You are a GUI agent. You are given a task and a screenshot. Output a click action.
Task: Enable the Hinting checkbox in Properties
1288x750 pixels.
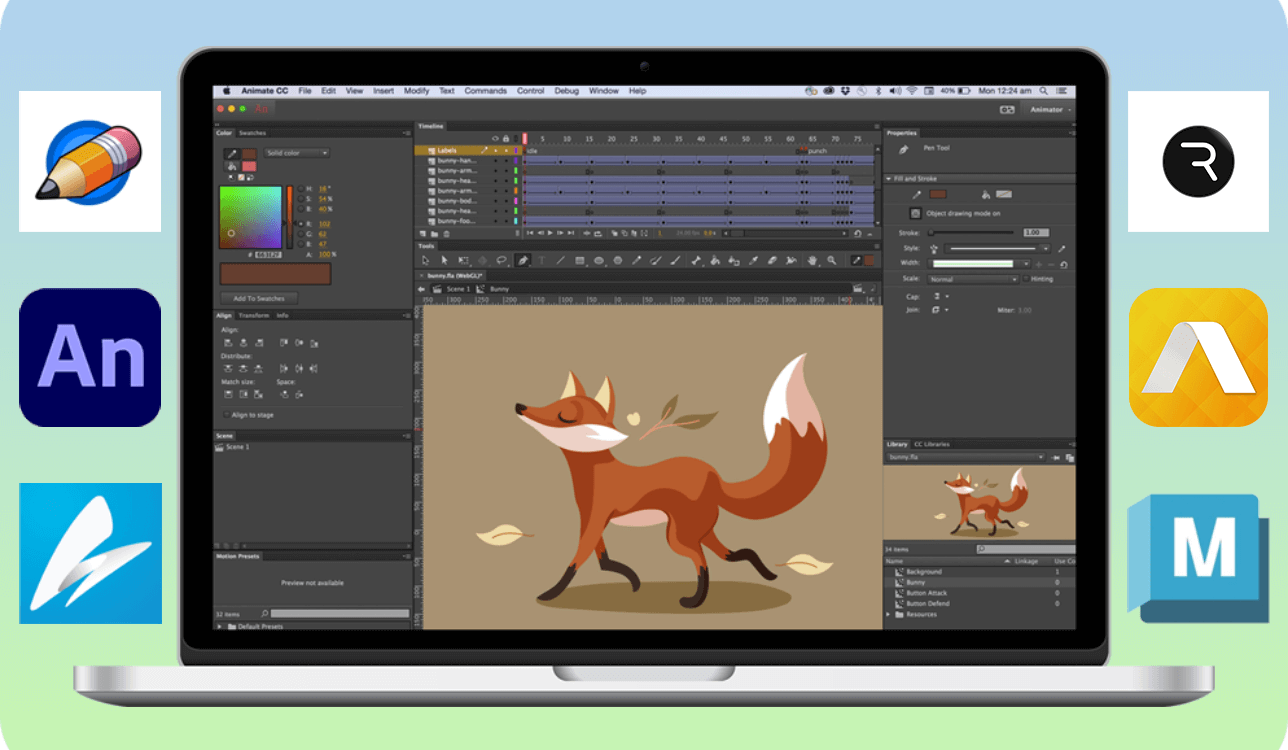tap(1026, 279)
